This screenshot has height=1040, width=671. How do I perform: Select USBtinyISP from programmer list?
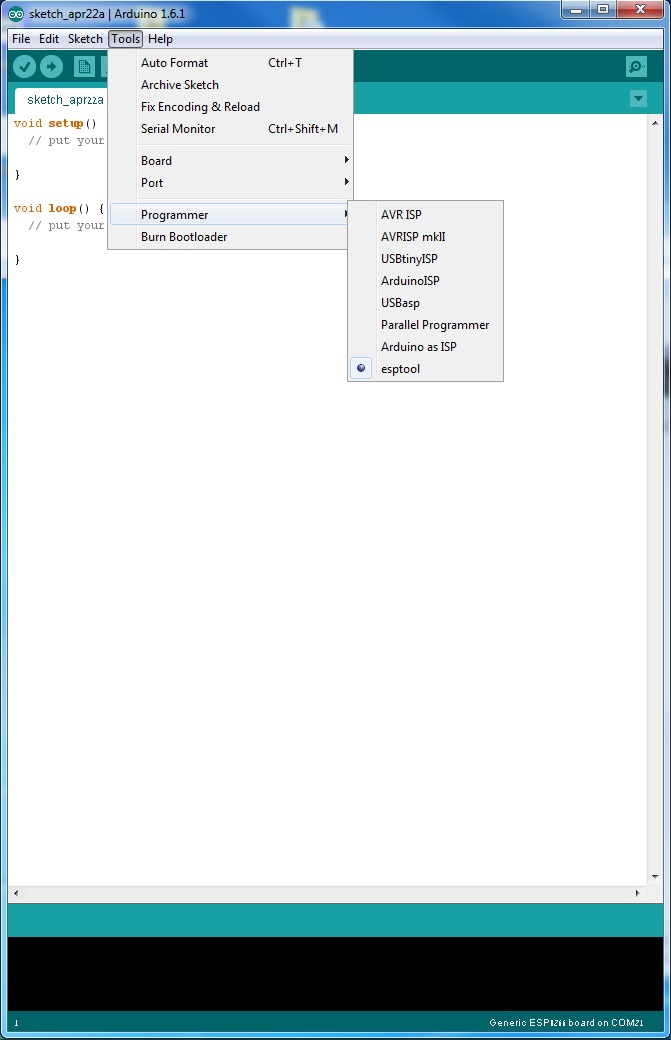point(426,259)
